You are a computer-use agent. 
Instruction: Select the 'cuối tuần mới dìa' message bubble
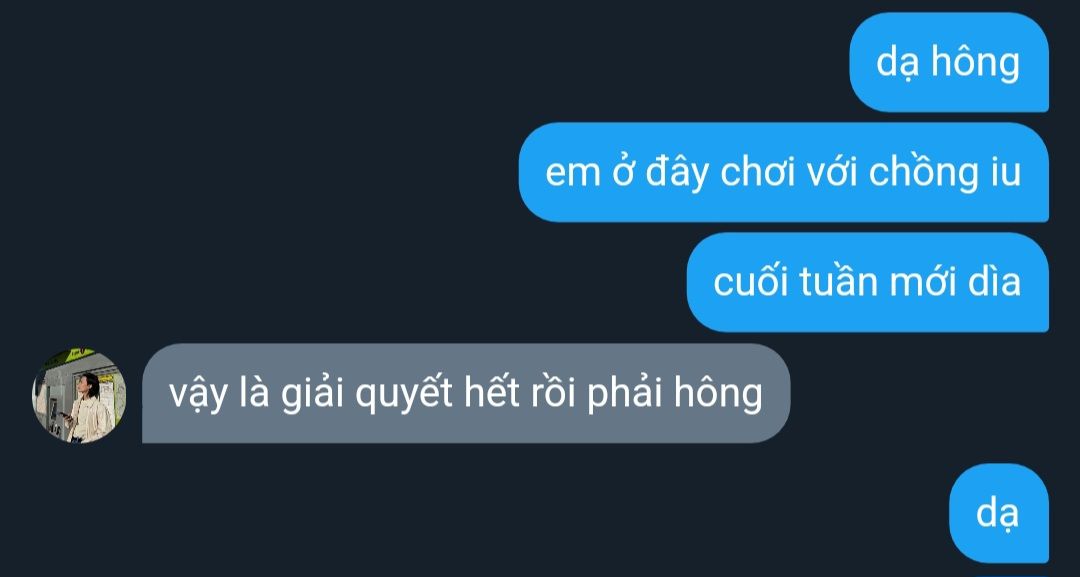coord(868,282)
